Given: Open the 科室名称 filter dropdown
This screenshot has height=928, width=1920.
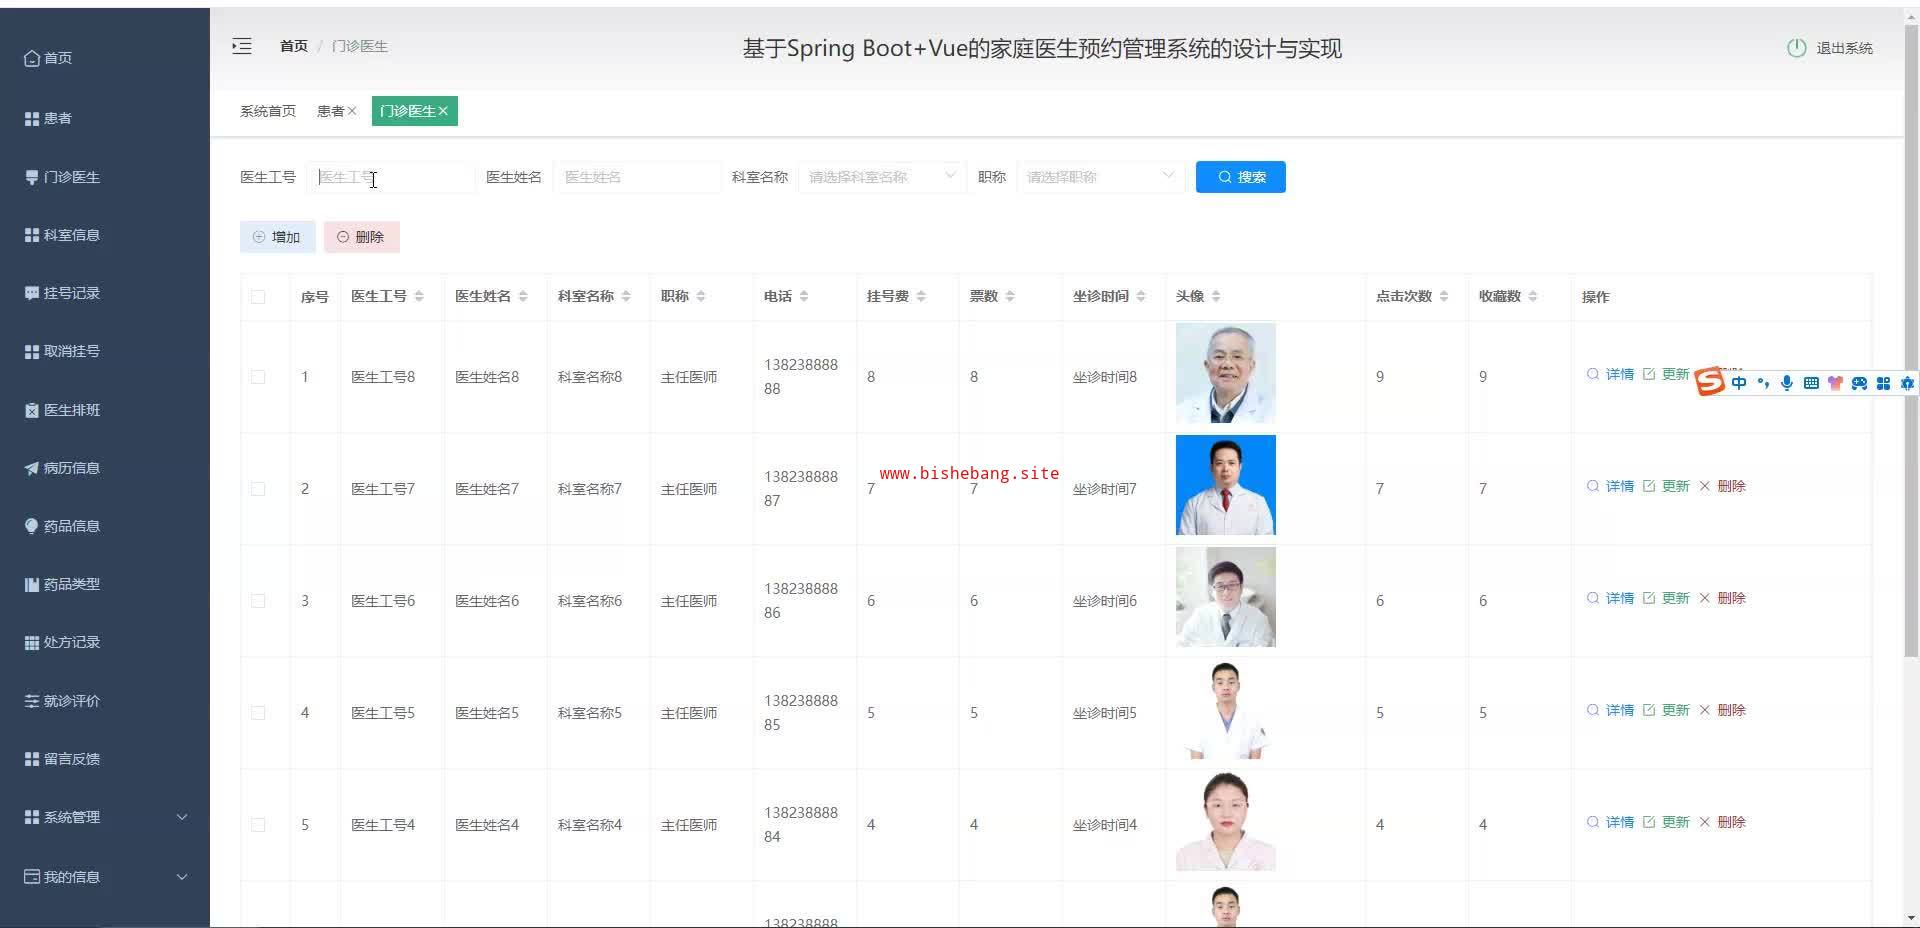Looking at the screenshot, I should click(882, 177).
